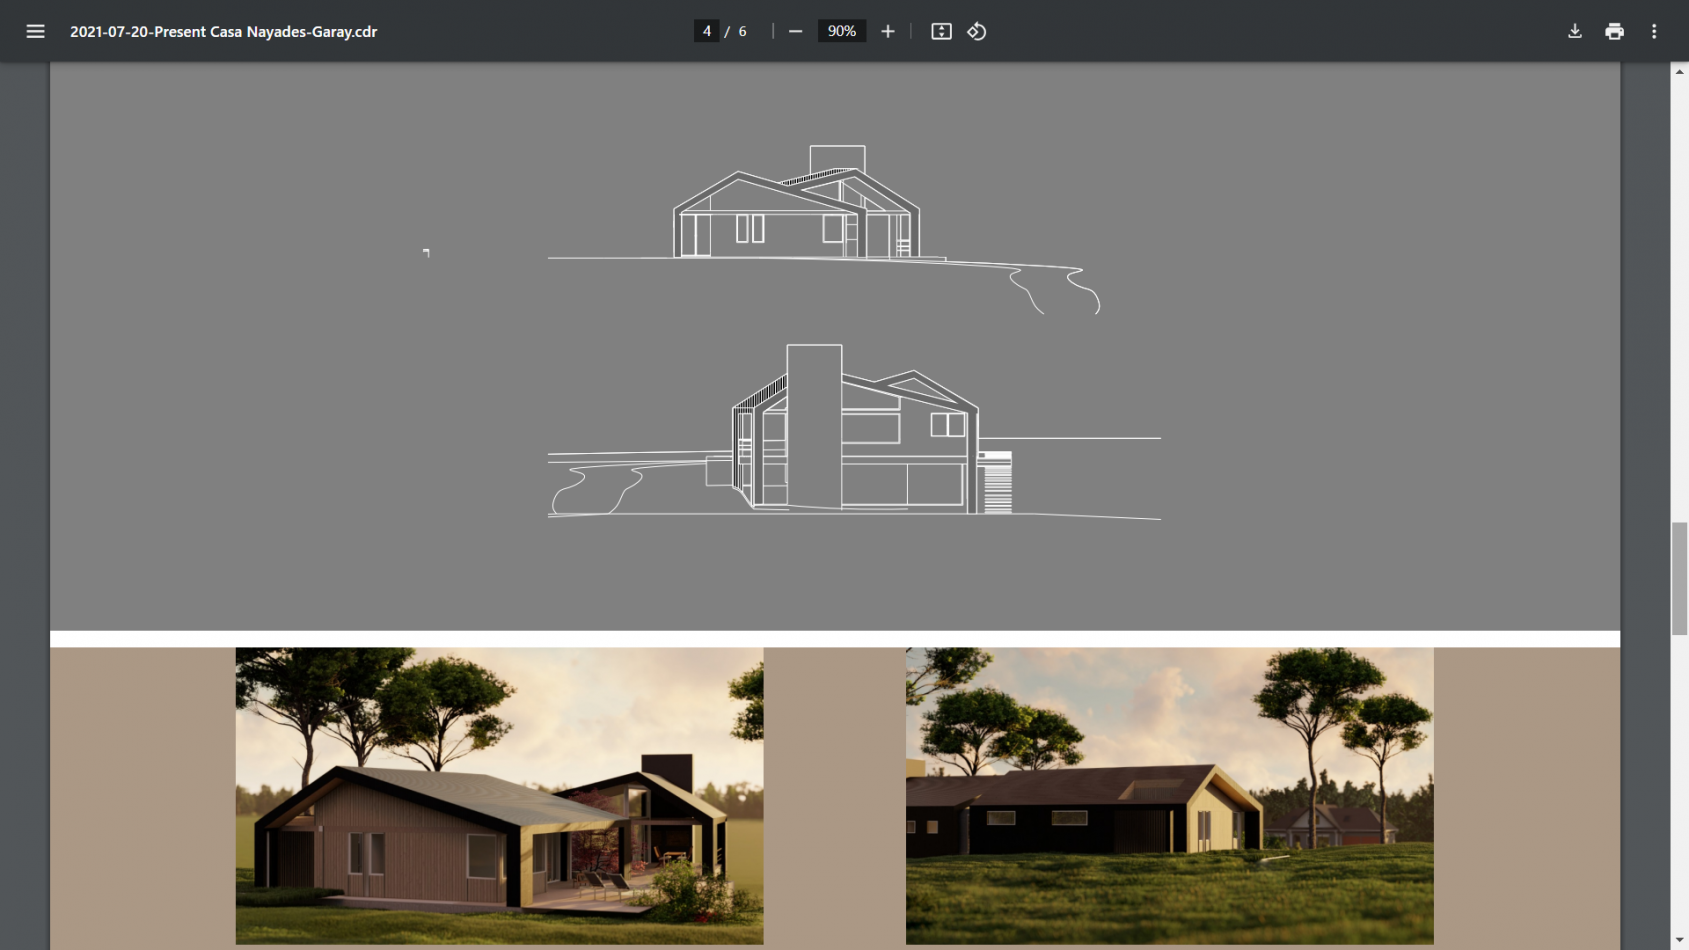Click the zoom out minus icon
Screen dimensions: 1689x950
tap(795, 31)
